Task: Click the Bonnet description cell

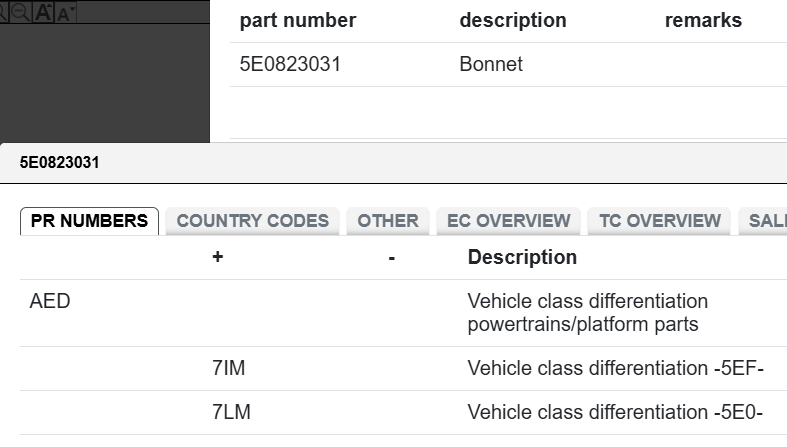Action: pyautogui.click(x=491, y=64)
